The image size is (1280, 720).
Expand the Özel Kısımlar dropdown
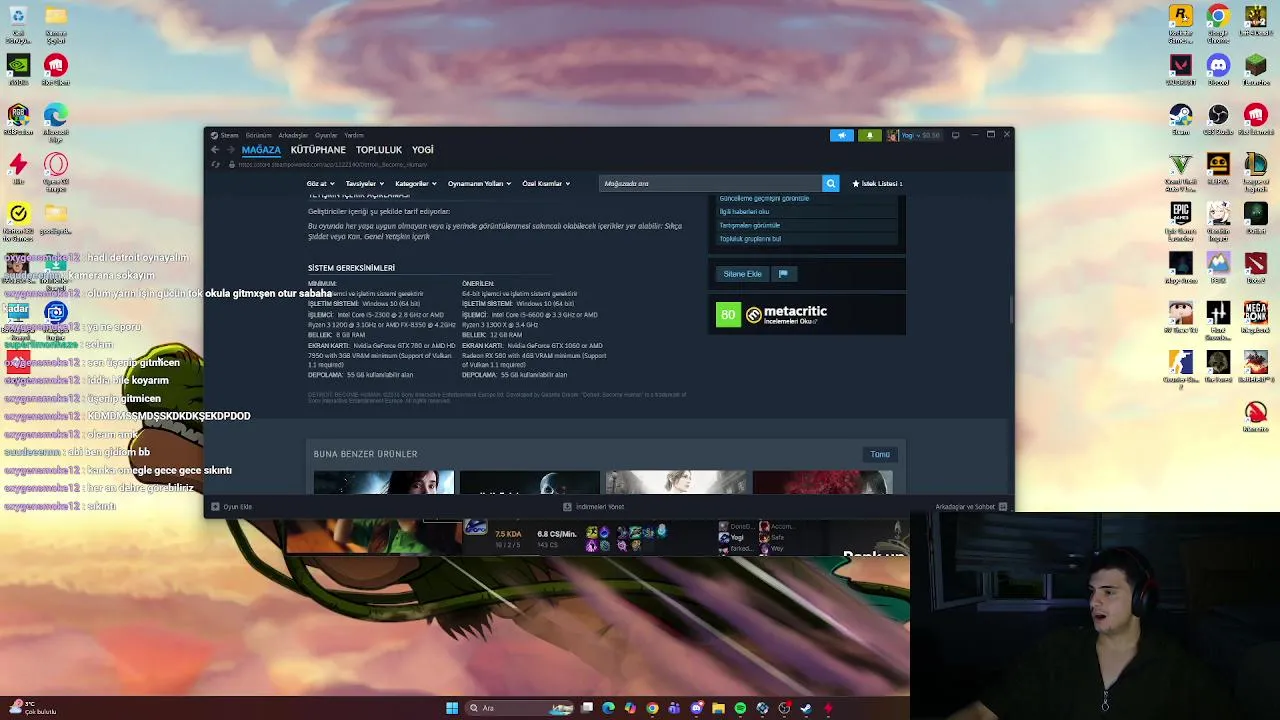pyautogui.click(x=546, y=184)
